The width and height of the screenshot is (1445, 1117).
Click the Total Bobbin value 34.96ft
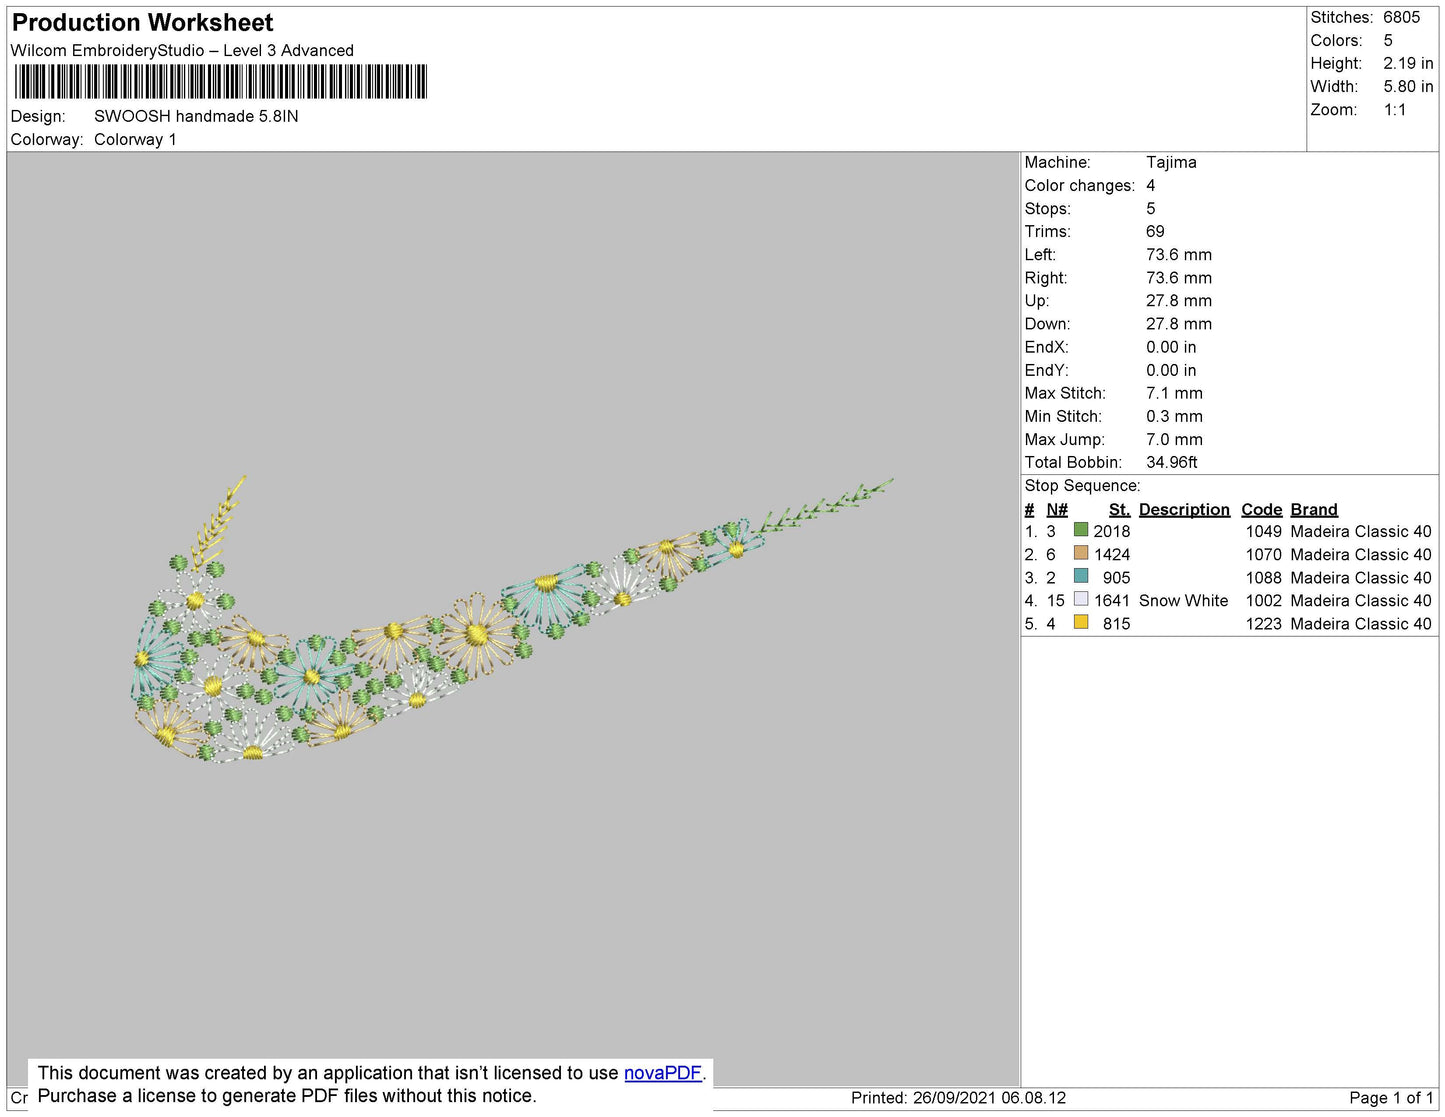[1172, 462]
